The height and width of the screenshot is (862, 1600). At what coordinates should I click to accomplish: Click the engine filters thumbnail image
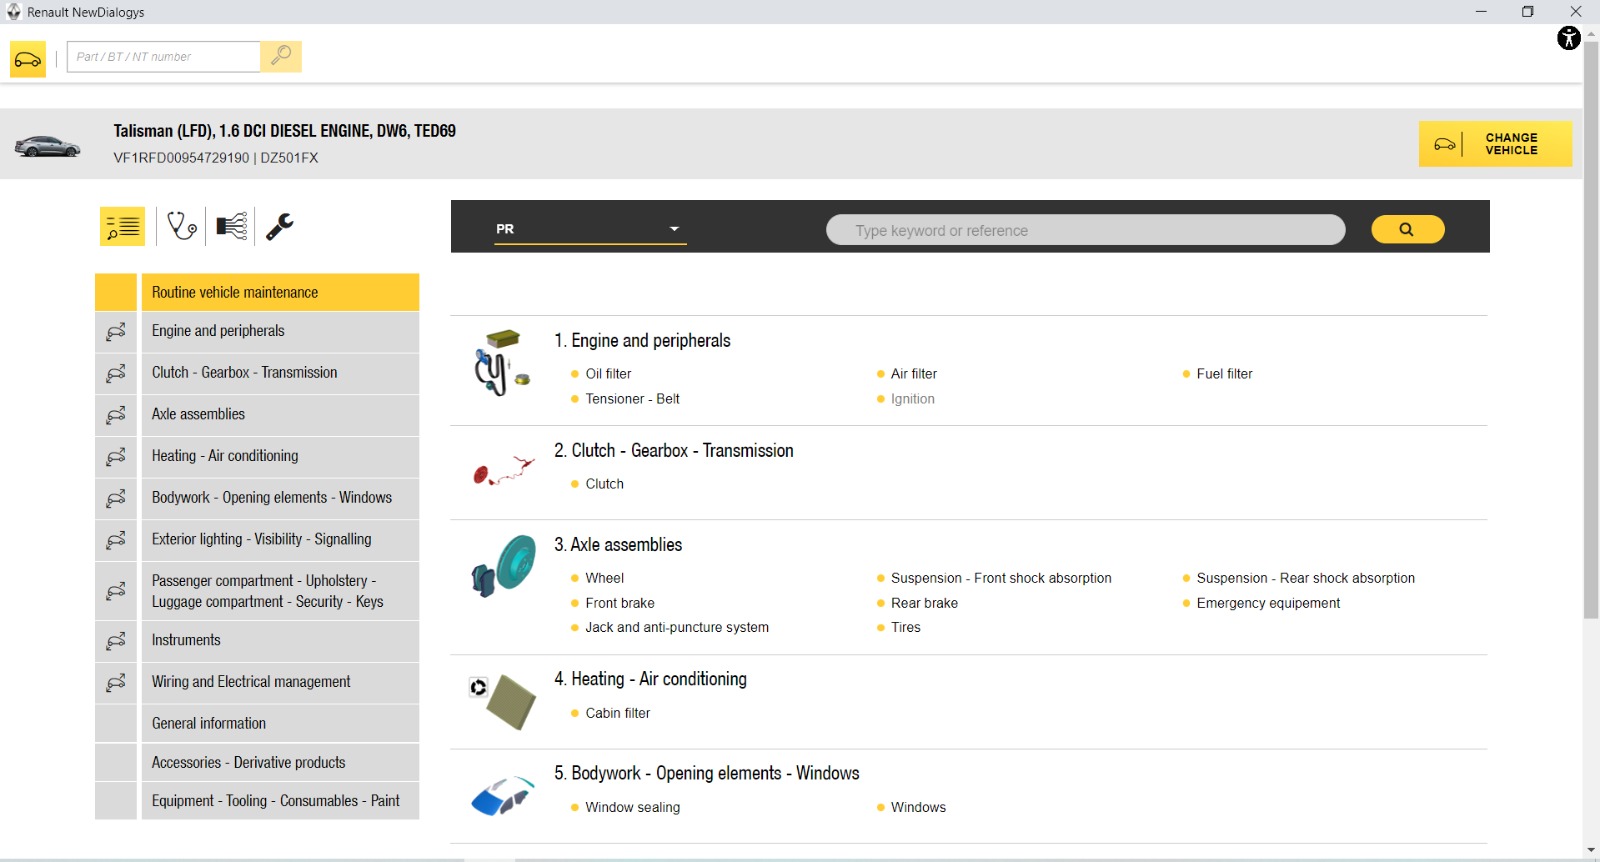point(503,363)
